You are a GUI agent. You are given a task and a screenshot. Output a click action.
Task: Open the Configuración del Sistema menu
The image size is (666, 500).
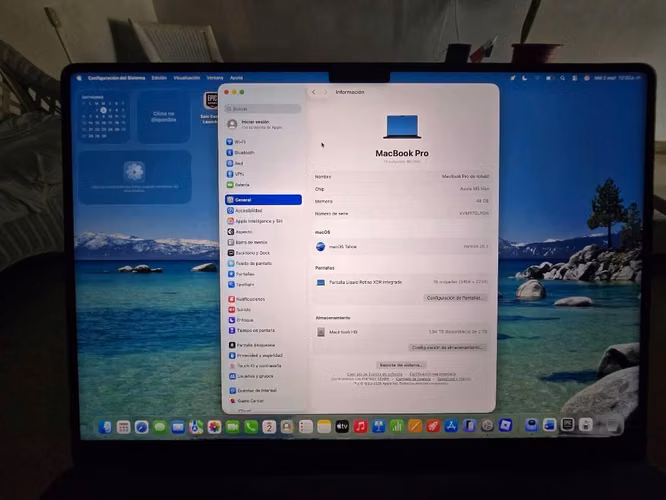(116, 78)
